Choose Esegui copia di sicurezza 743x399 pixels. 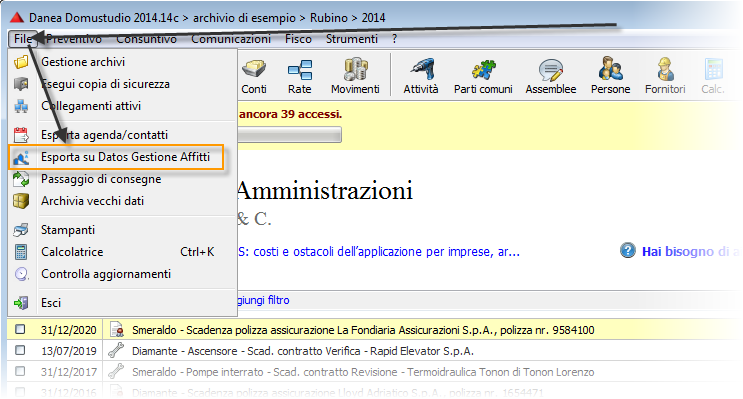coord(105,84)
